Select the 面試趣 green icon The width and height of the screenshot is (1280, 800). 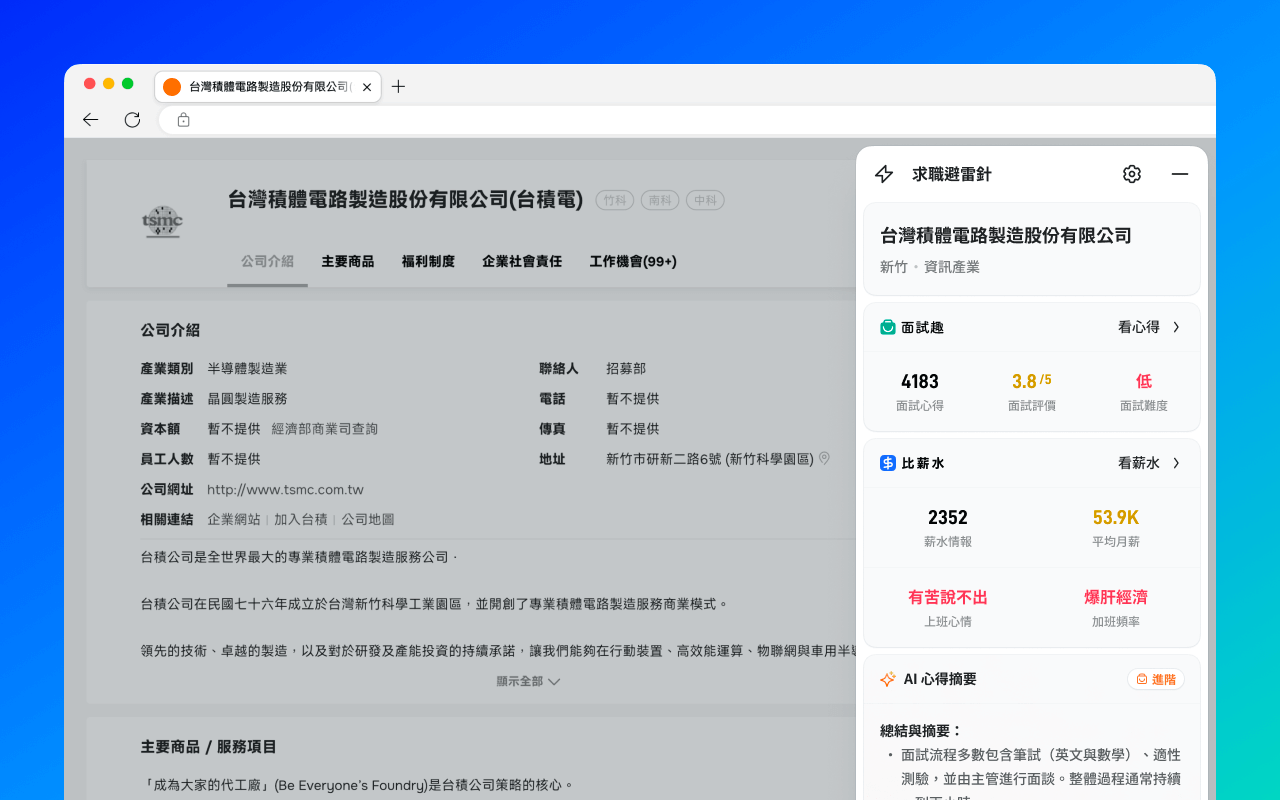coord(887,327)
